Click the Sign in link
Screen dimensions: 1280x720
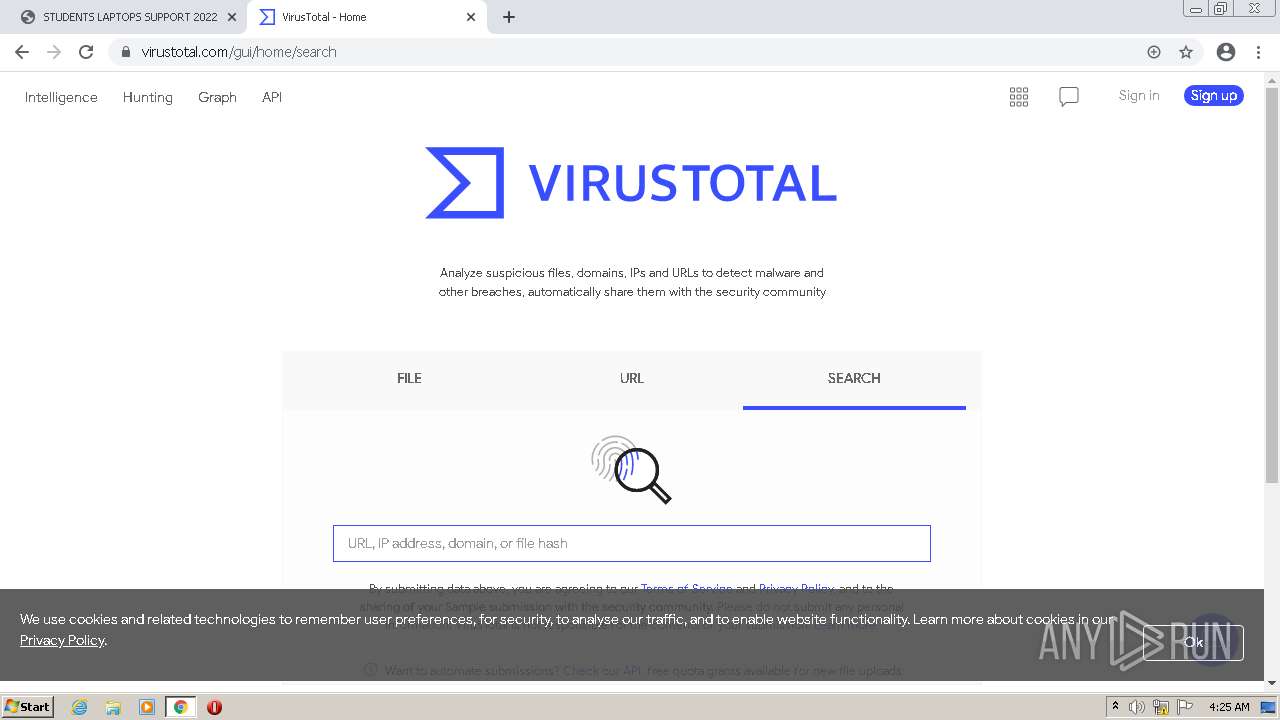pos(1139,96)
